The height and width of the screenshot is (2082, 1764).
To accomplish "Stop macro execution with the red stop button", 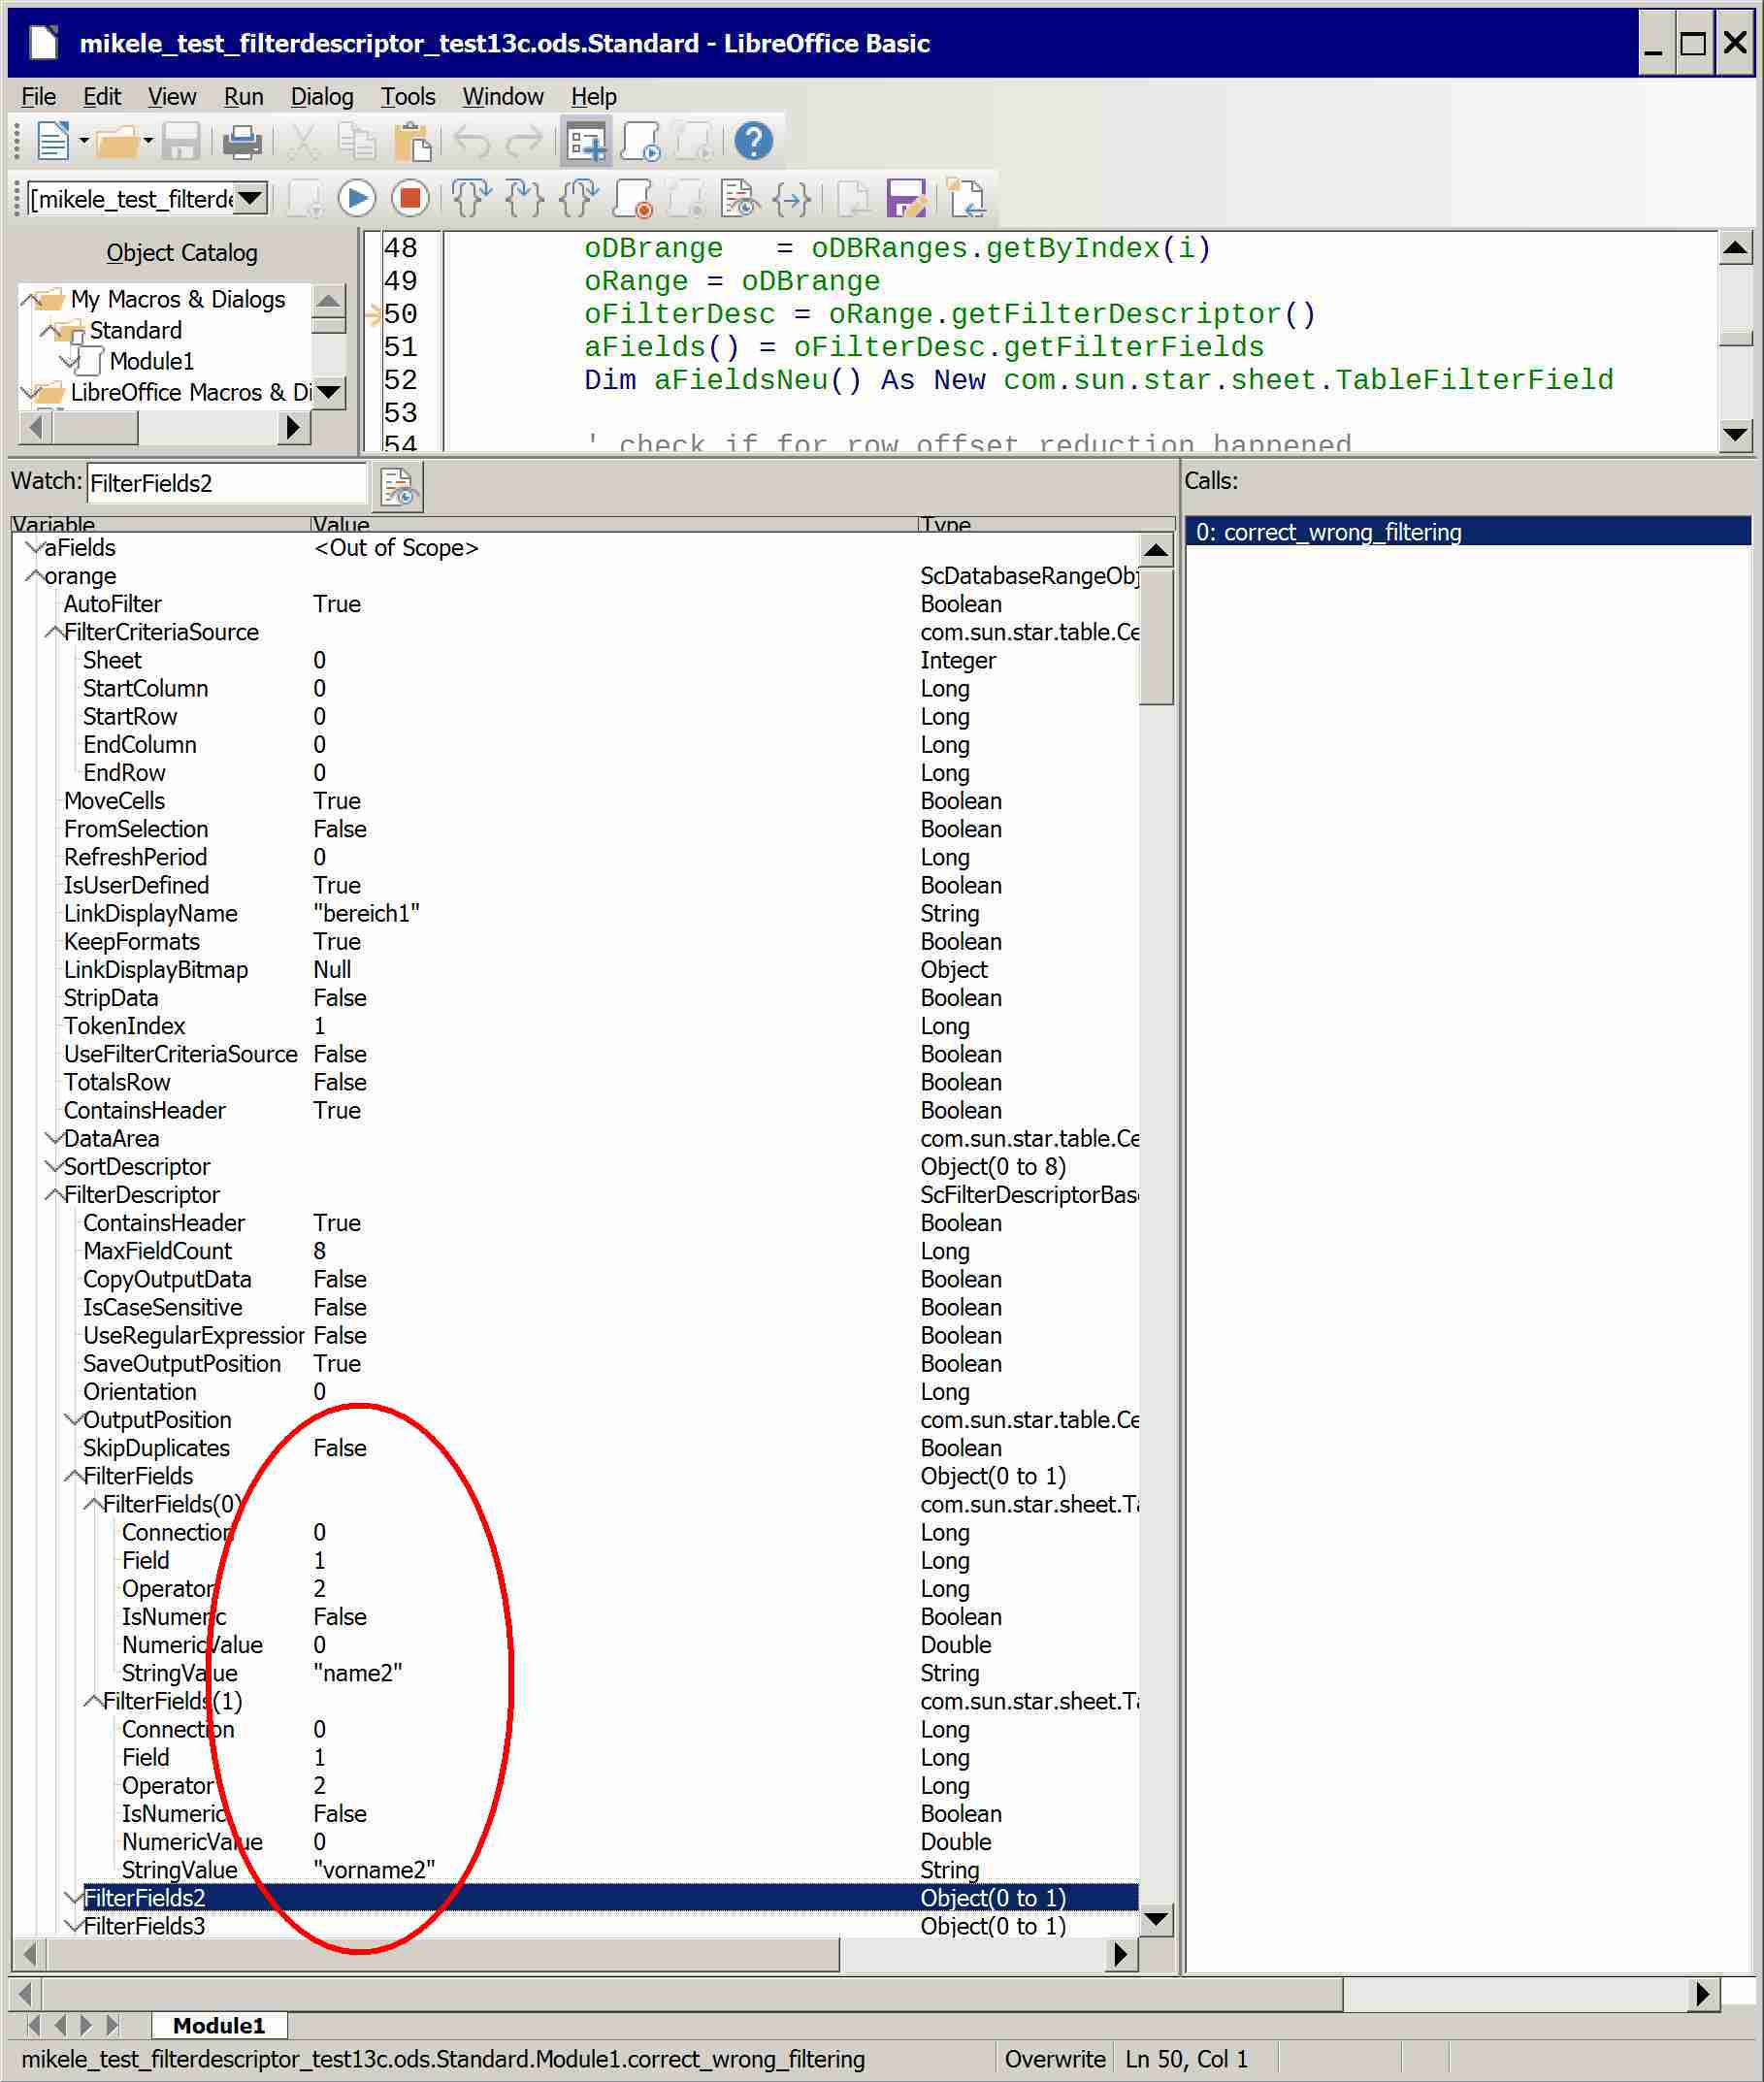I will coord(409,198).
